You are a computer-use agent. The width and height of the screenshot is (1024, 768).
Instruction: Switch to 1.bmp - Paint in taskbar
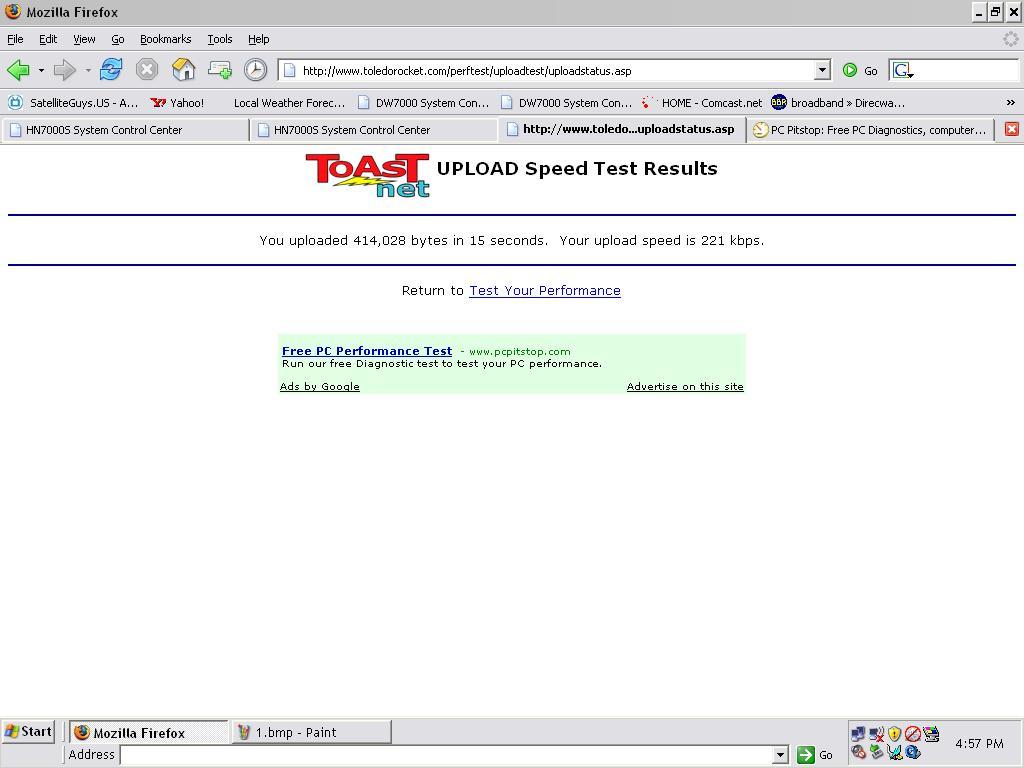(x=311, y=732)
